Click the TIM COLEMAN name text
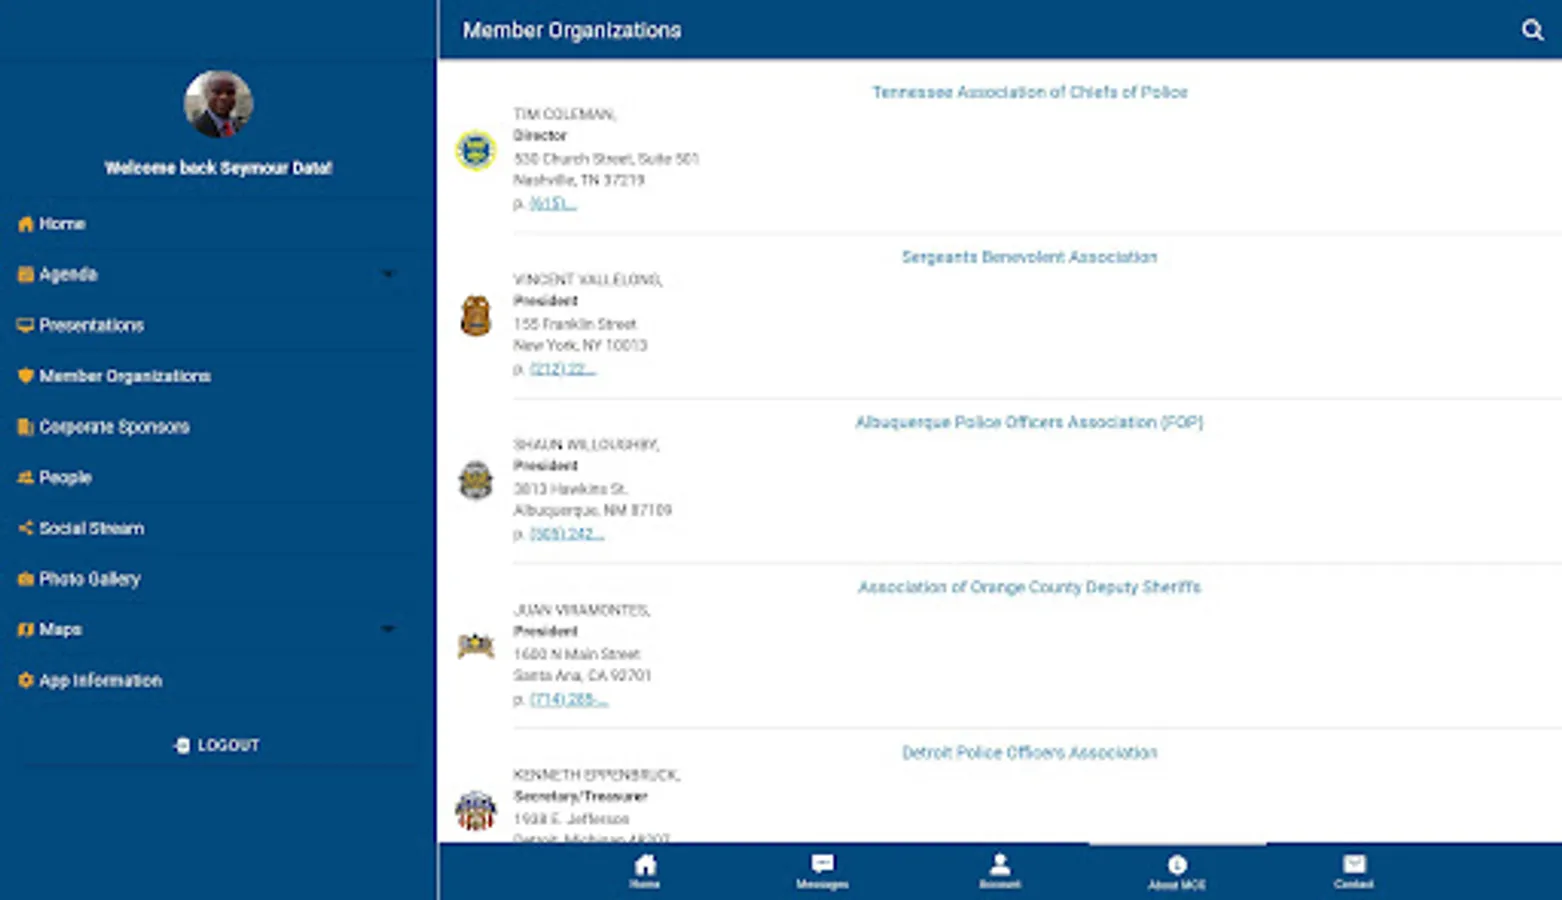Screen dimensions: 1562x900 coord(564,114)
